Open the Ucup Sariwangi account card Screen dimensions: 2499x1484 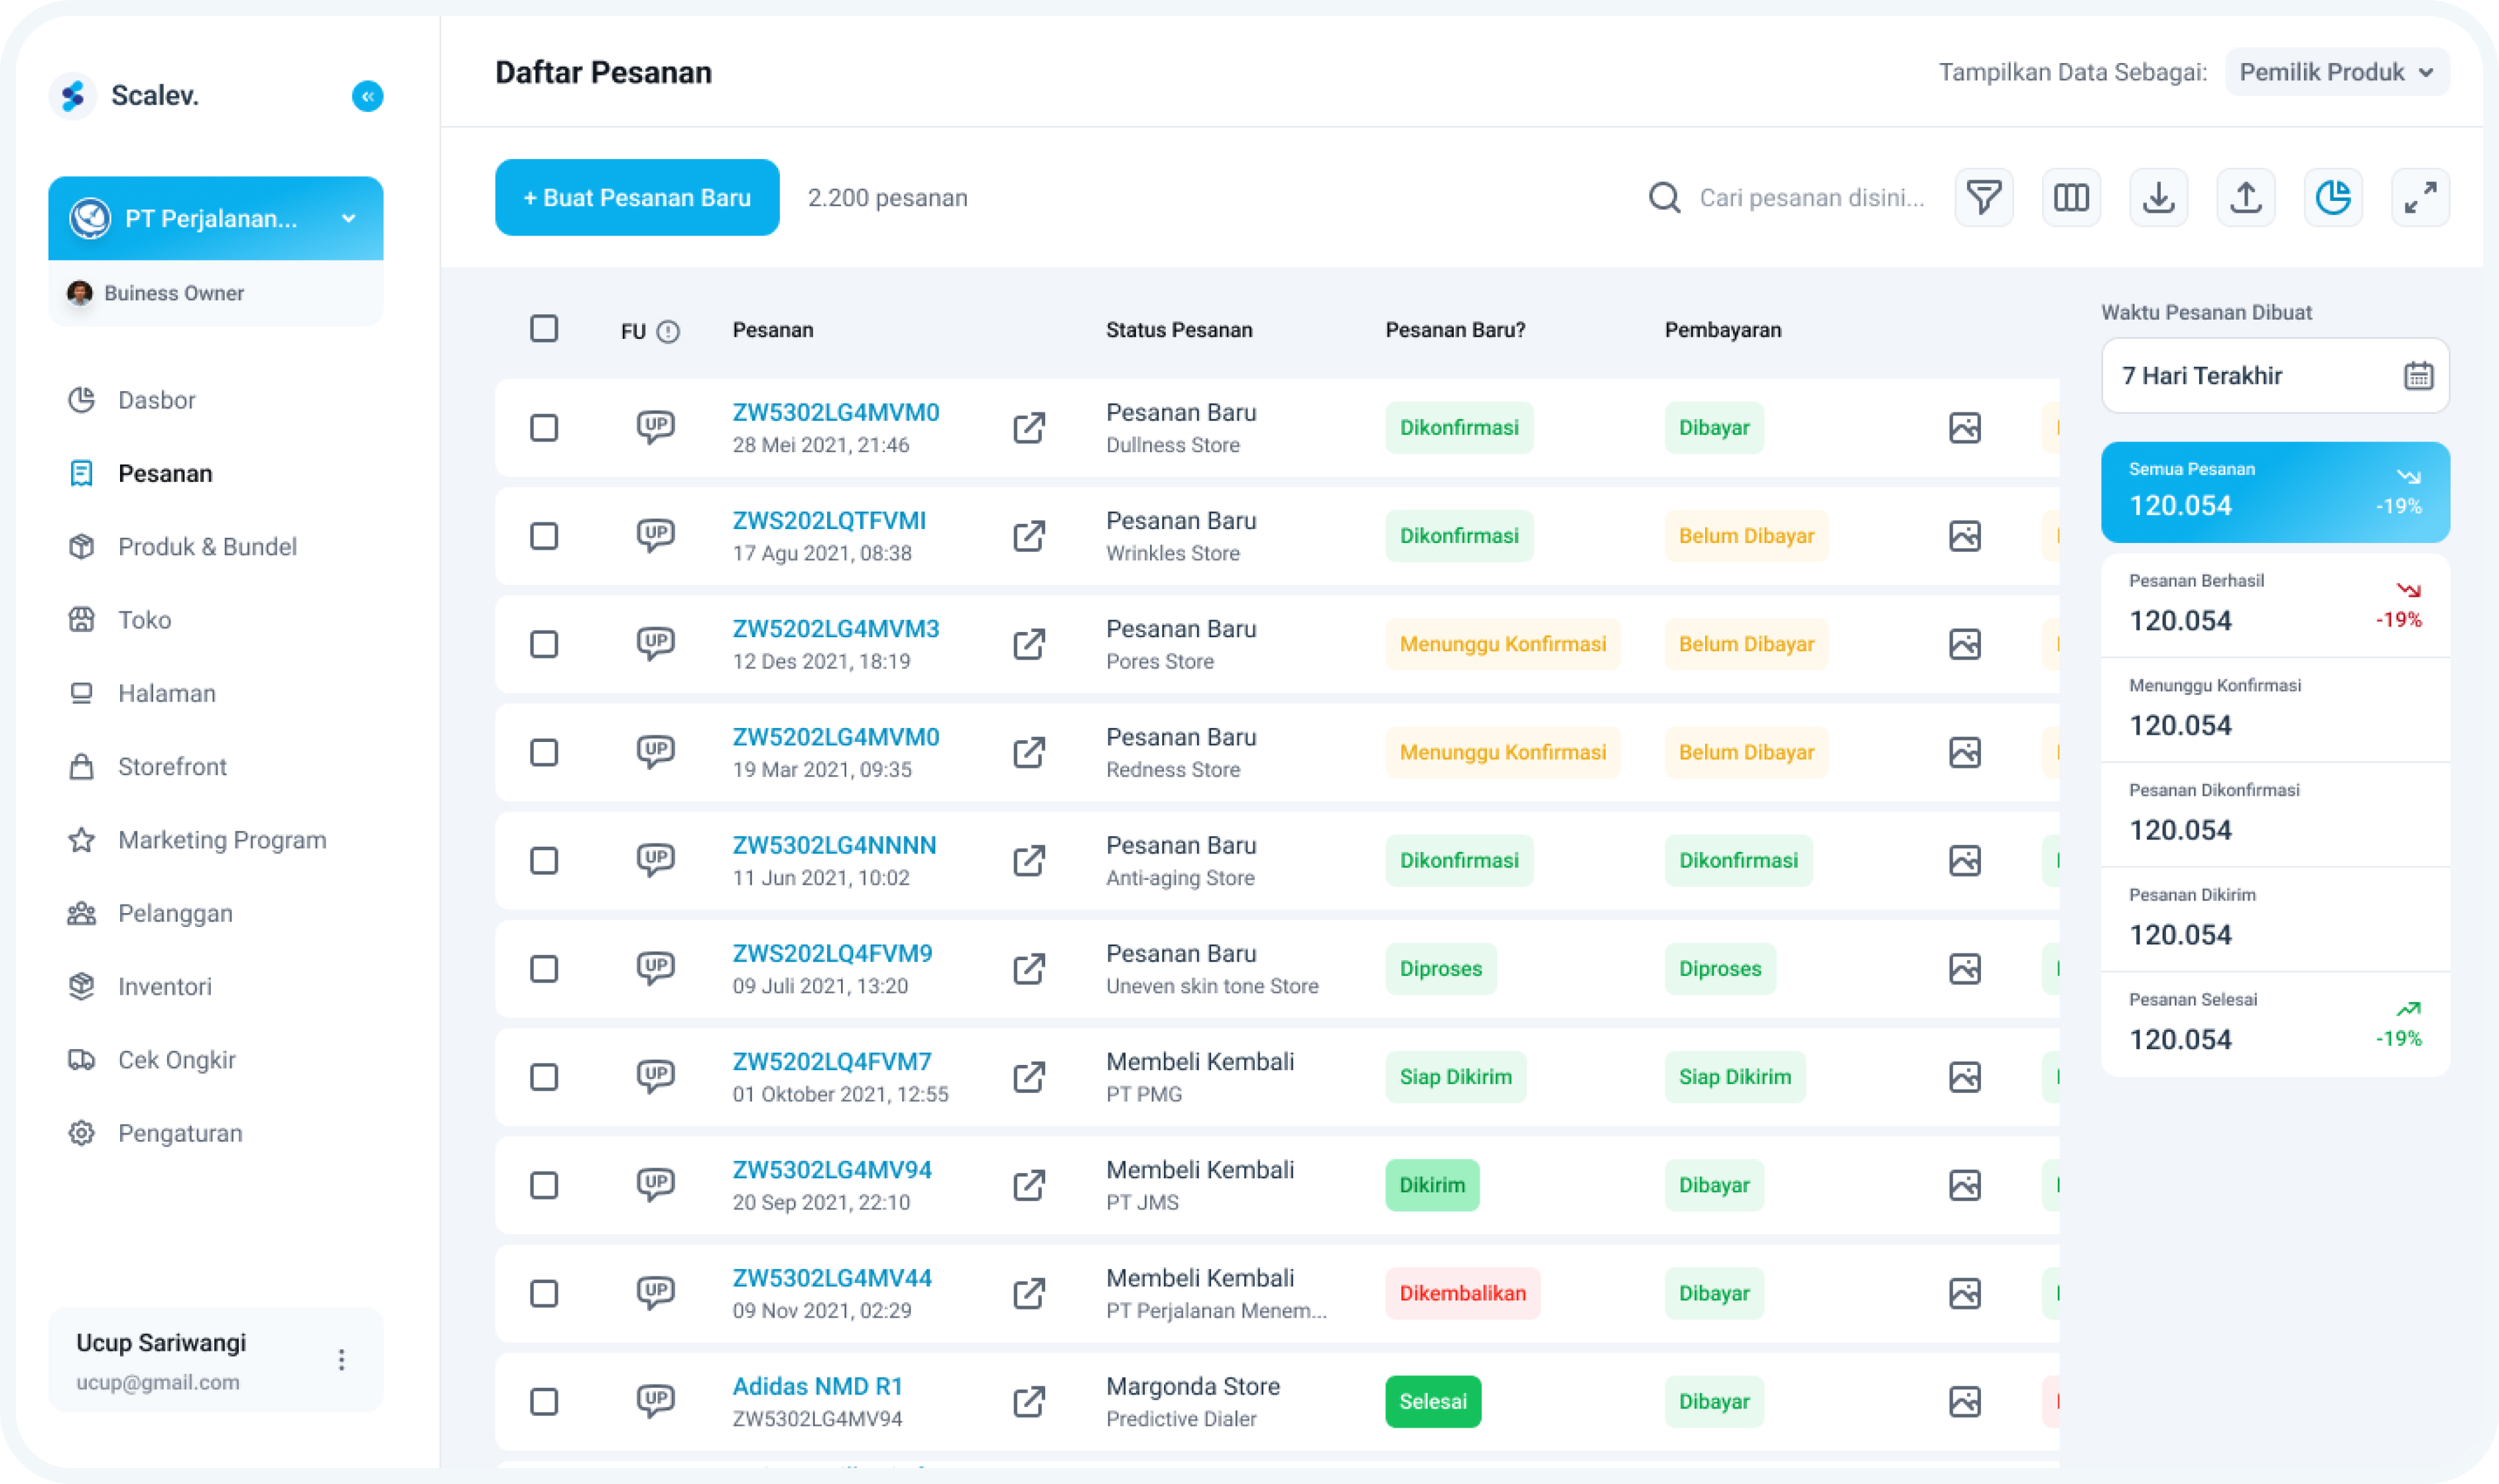(215, 1360)
